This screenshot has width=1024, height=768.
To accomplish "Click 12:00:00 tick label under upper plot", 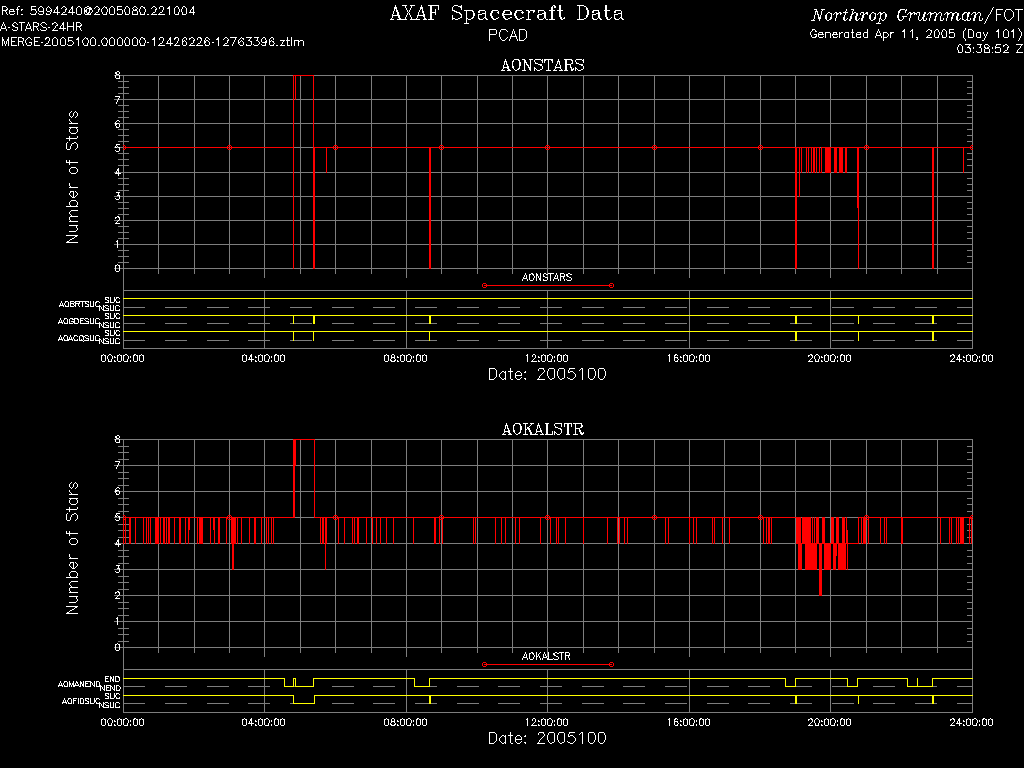I will click(x=547, y=359).
